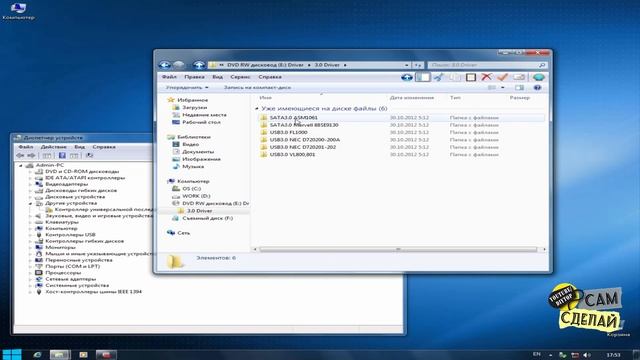
Task: Select USB3.0 NEC D720200-200A folder
Action: [304, 140]
